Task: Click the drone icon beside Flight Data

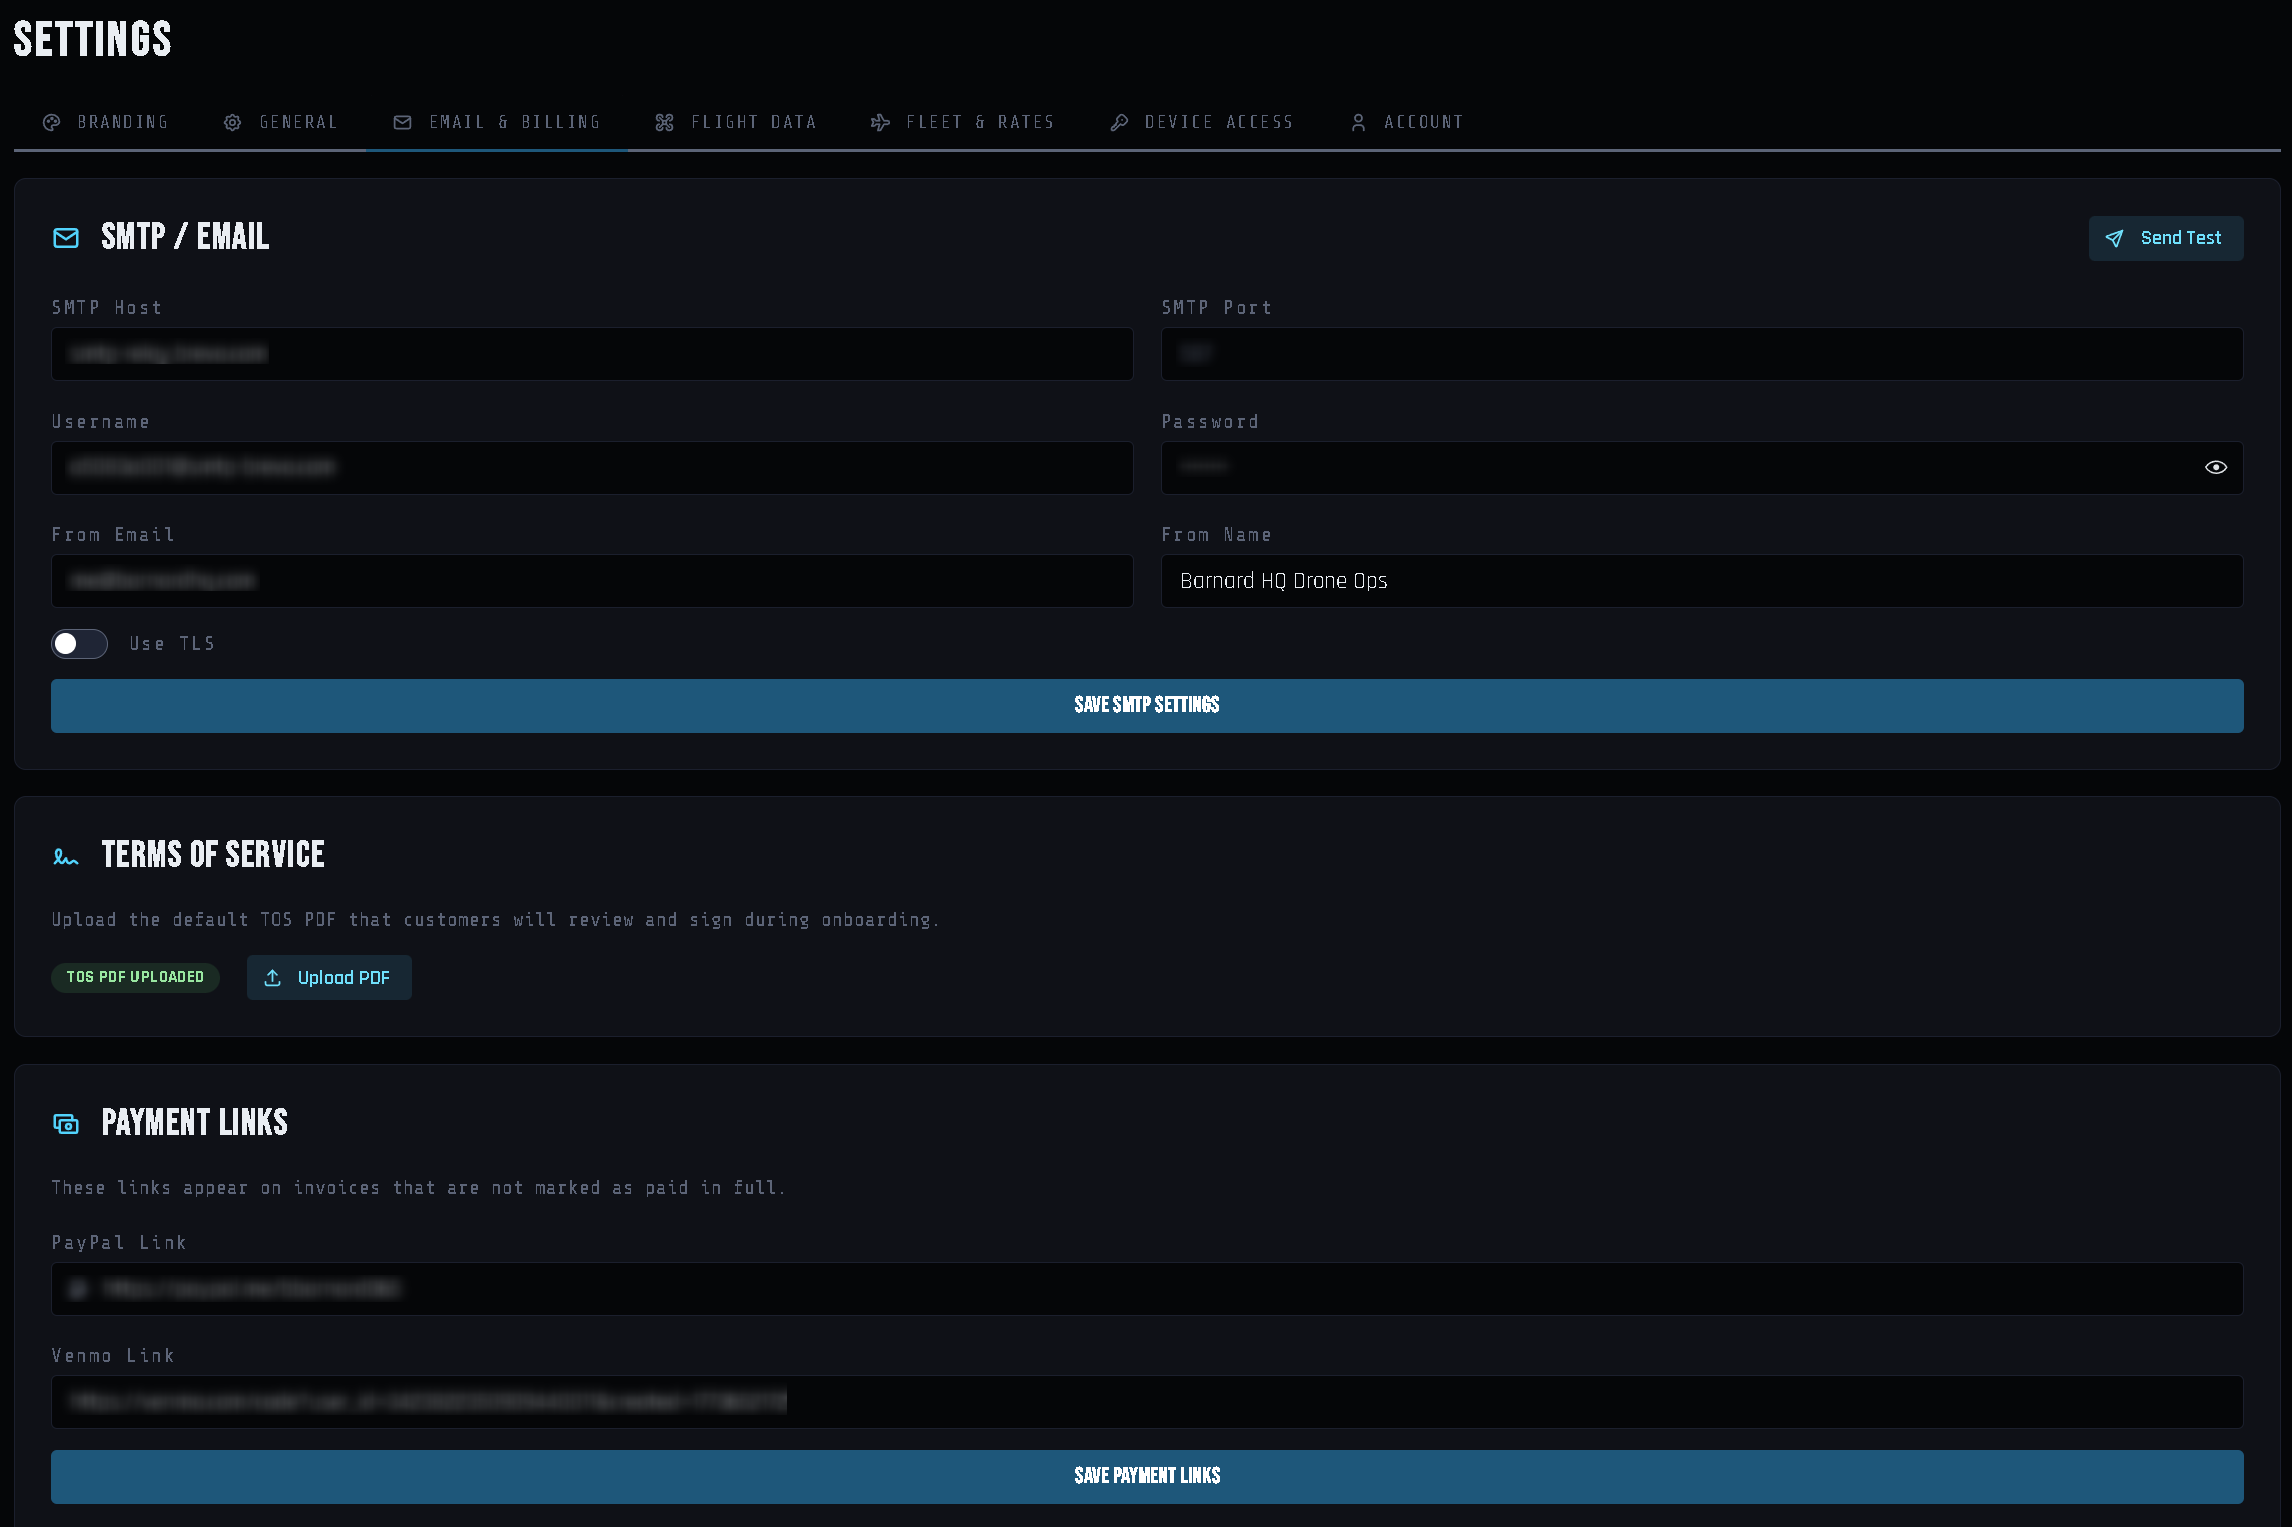Action: pyautogui.click(x=665, y=122)
